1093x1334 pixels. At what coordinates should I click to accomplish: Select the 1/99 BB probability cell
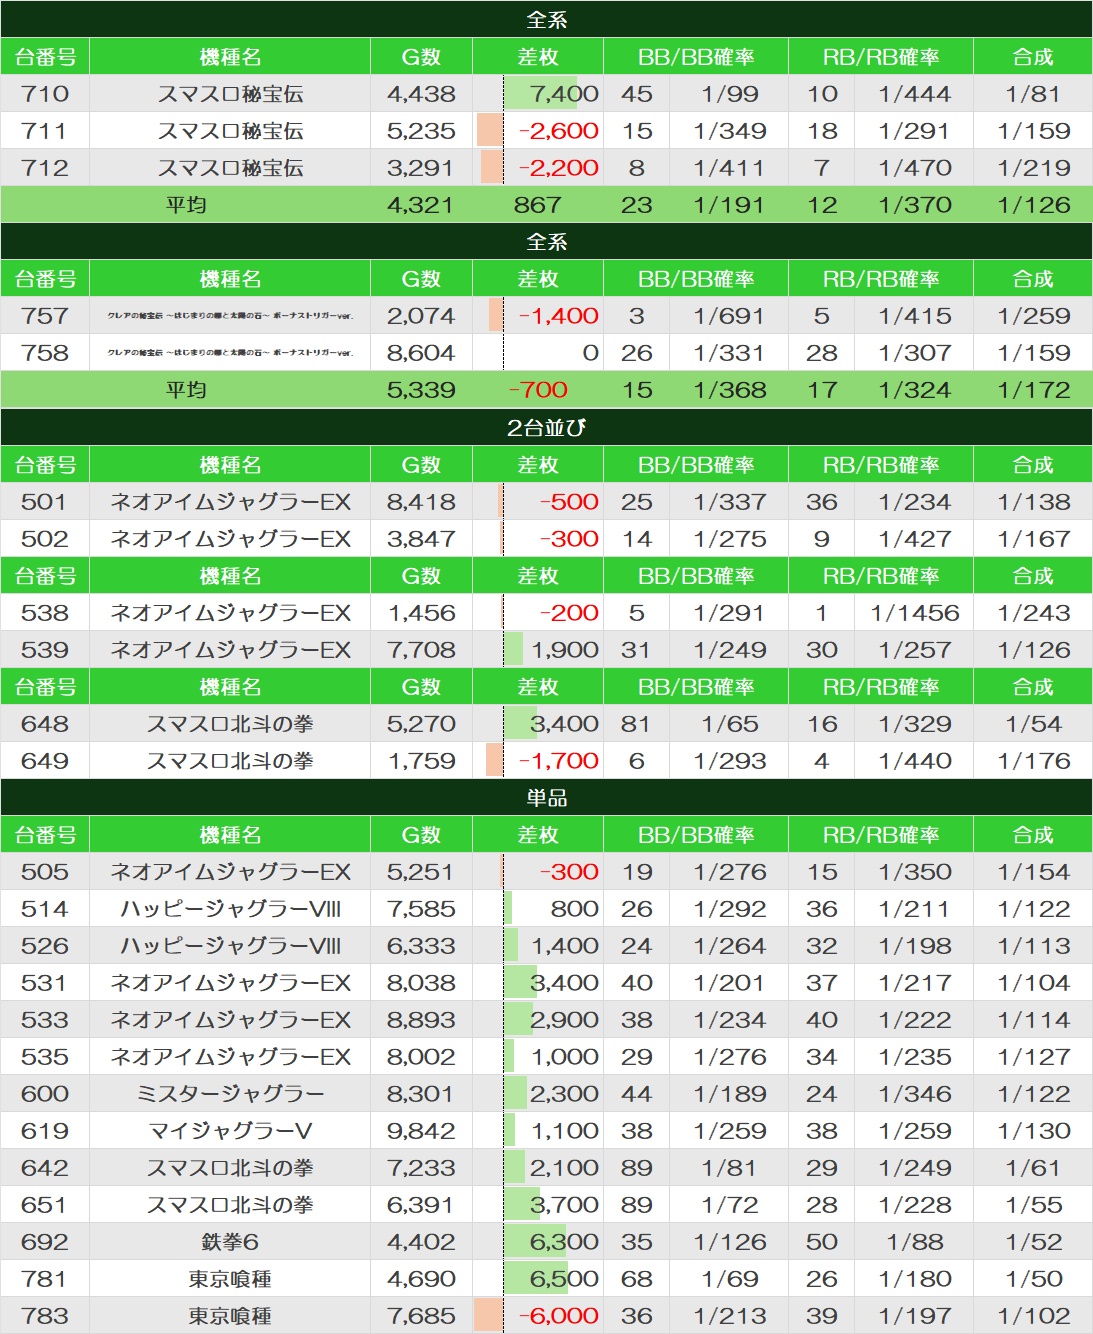[729, 94]
